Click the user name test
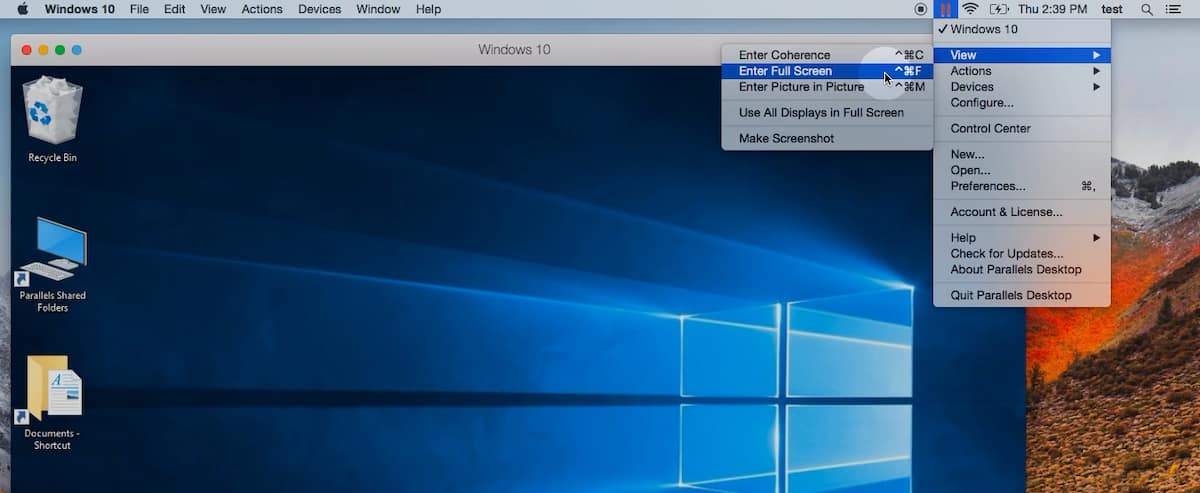Screen dimensions: 1200x493 pyautogui.click(x=1112, y=9)
